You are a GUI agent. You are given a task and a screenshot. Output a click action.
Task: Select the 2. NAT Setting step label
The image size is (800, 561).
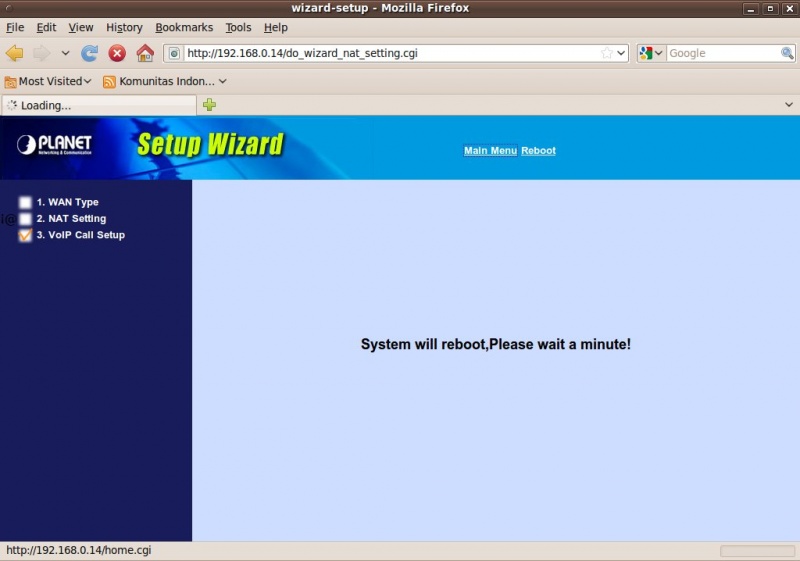pyautogui.click(x=71, y=218)
